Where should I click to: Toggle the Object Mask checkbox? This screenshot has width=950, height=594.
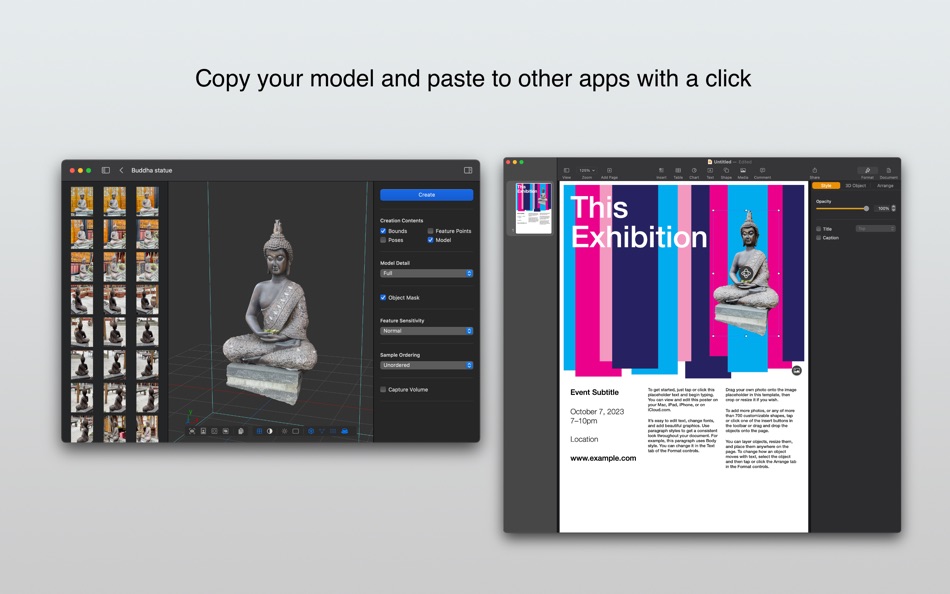[383, 298]
